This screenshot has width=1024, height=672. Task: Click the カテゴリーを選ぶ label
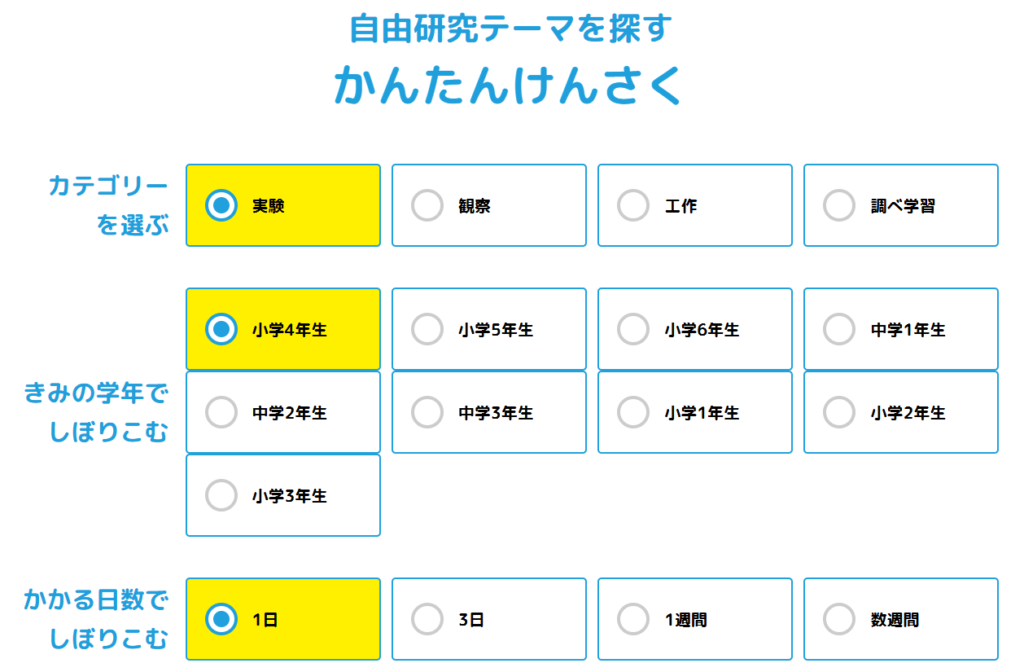point(108,205)
